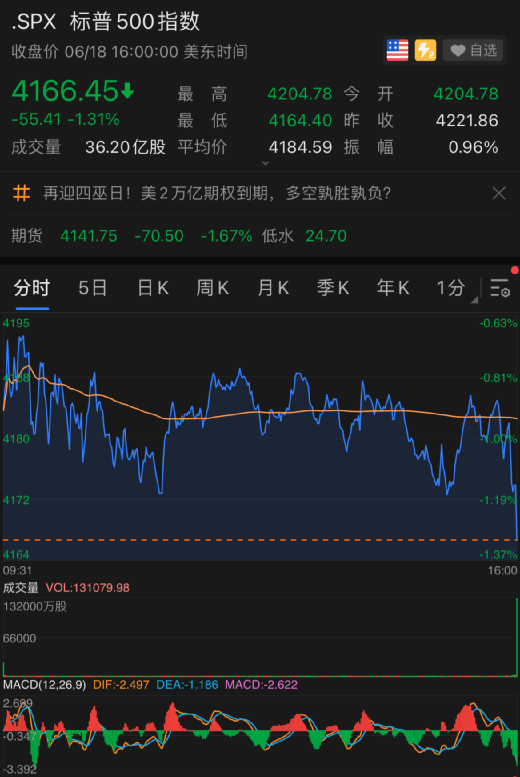
Task: Add to watchlist with 自选 heart button
Action: pyautogui.click(x=473, y=50)
